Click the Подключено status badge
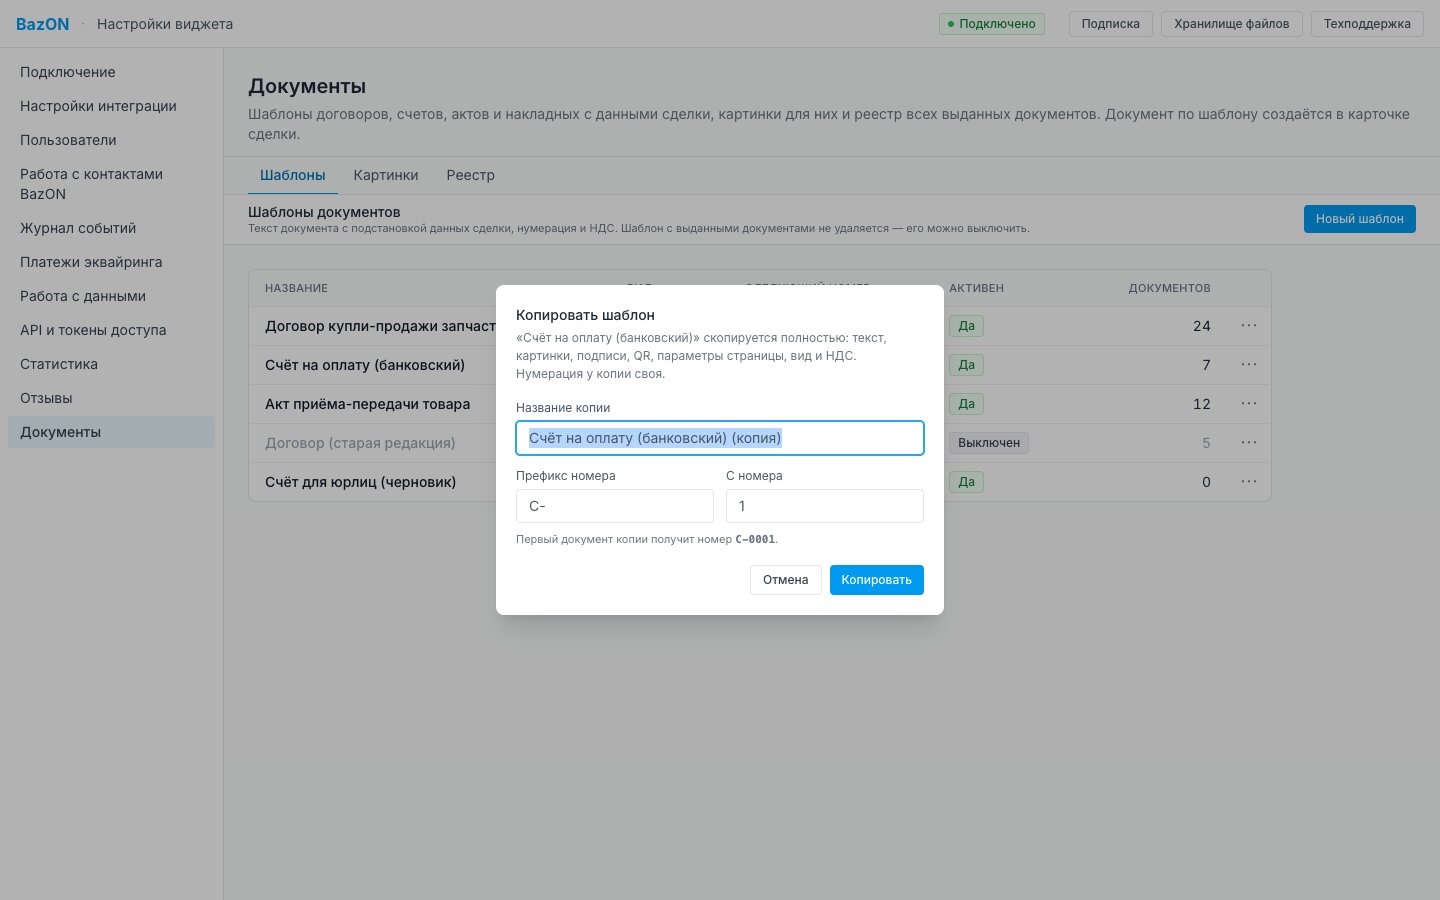This screenshot has height=900, width=1440. pos(992,24)
